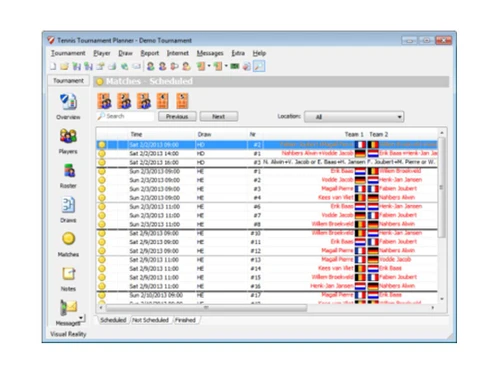Select match #17 on Sun 2/10/2013 09:00

click(267, 295)
